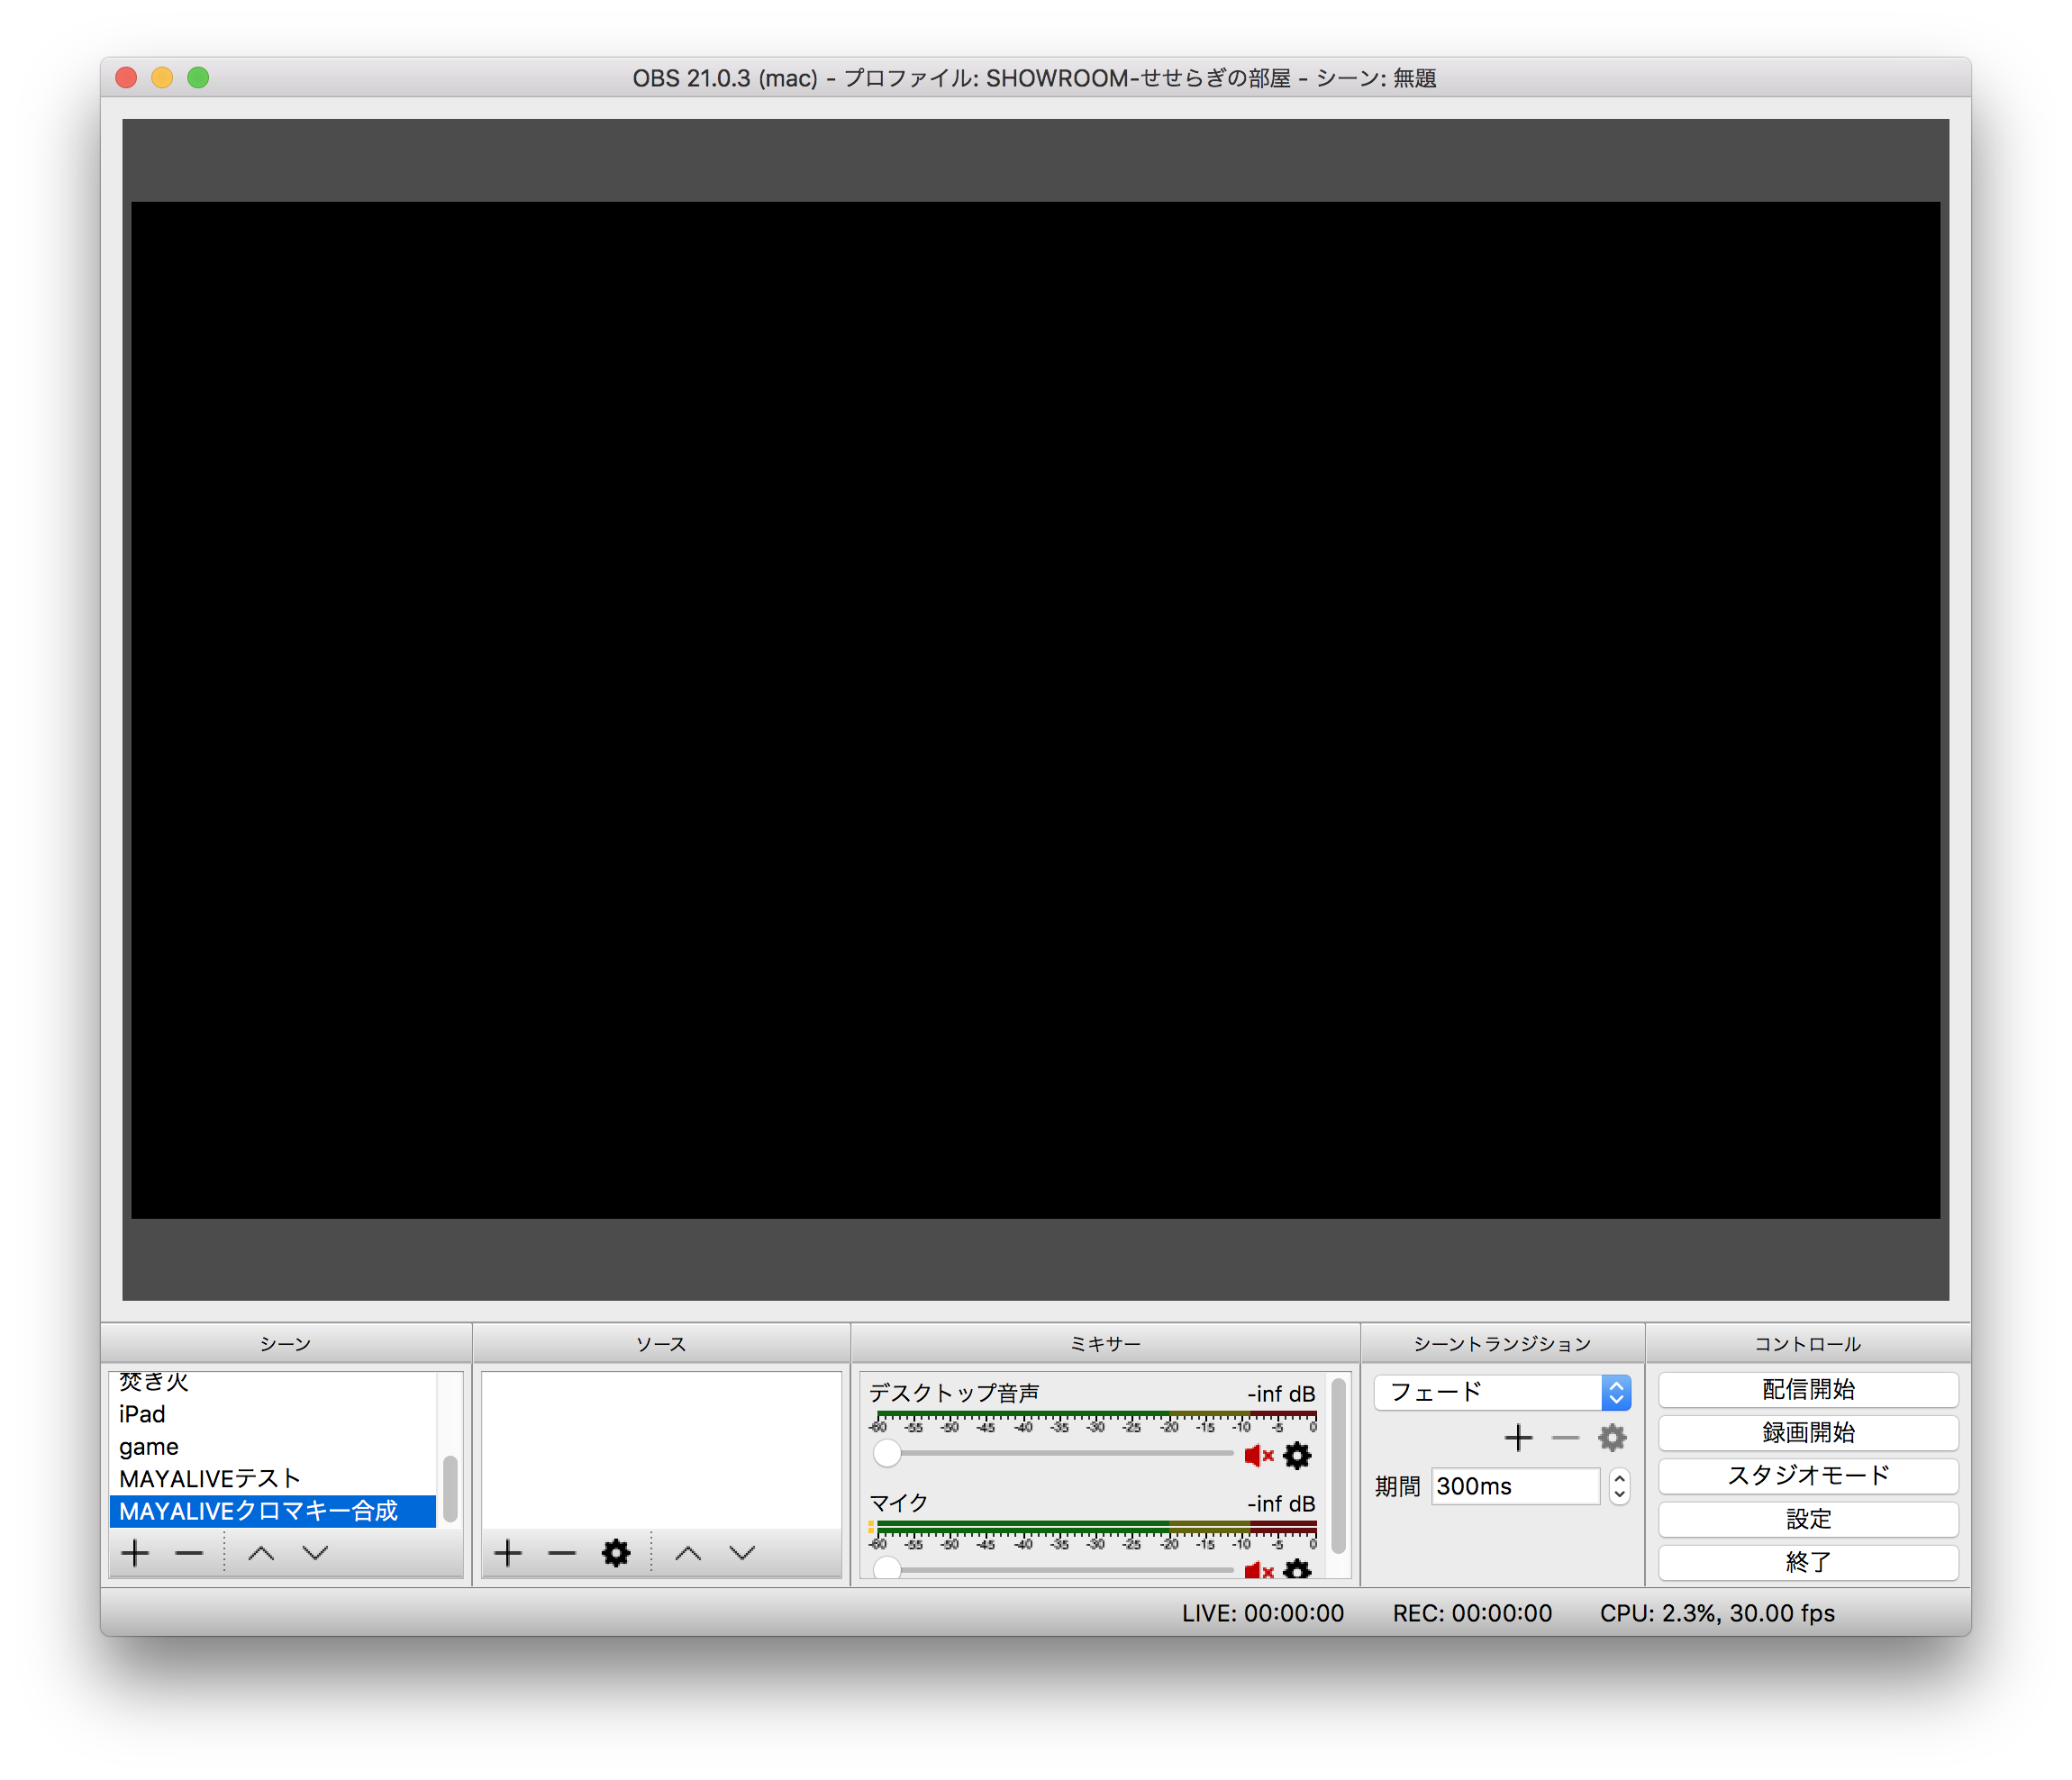Select the MAYALIVEクロマキー合成 scene

pyautogui.click(x=272, y=1511)
